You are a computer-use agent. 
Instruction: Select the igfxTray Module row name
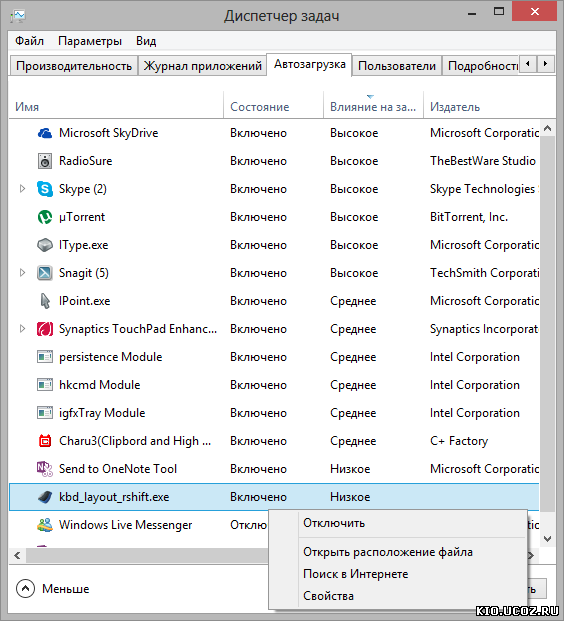[102, 413]
